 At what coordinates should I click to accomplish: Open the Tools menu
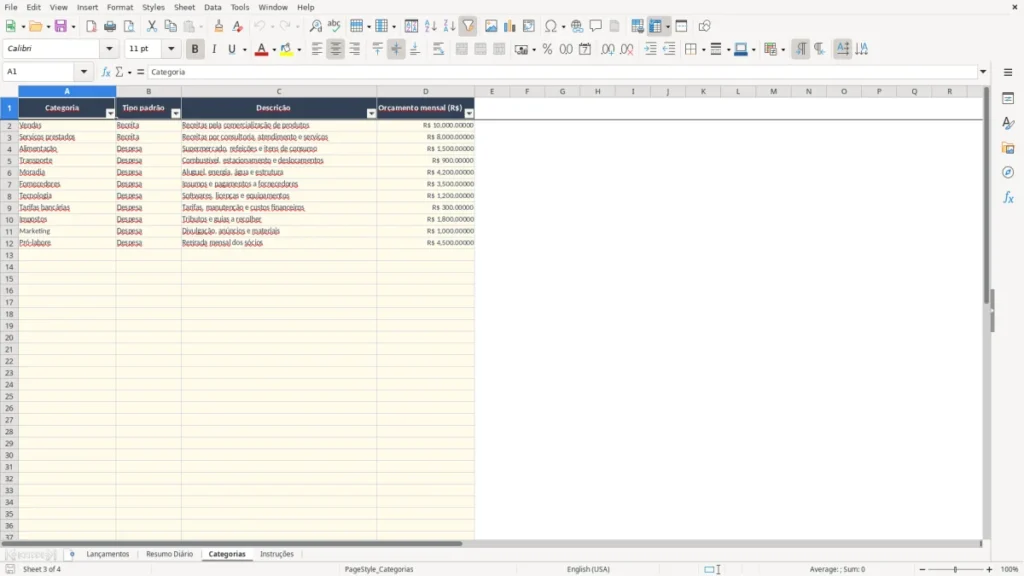pyautogui.click(x=240, y=7)
